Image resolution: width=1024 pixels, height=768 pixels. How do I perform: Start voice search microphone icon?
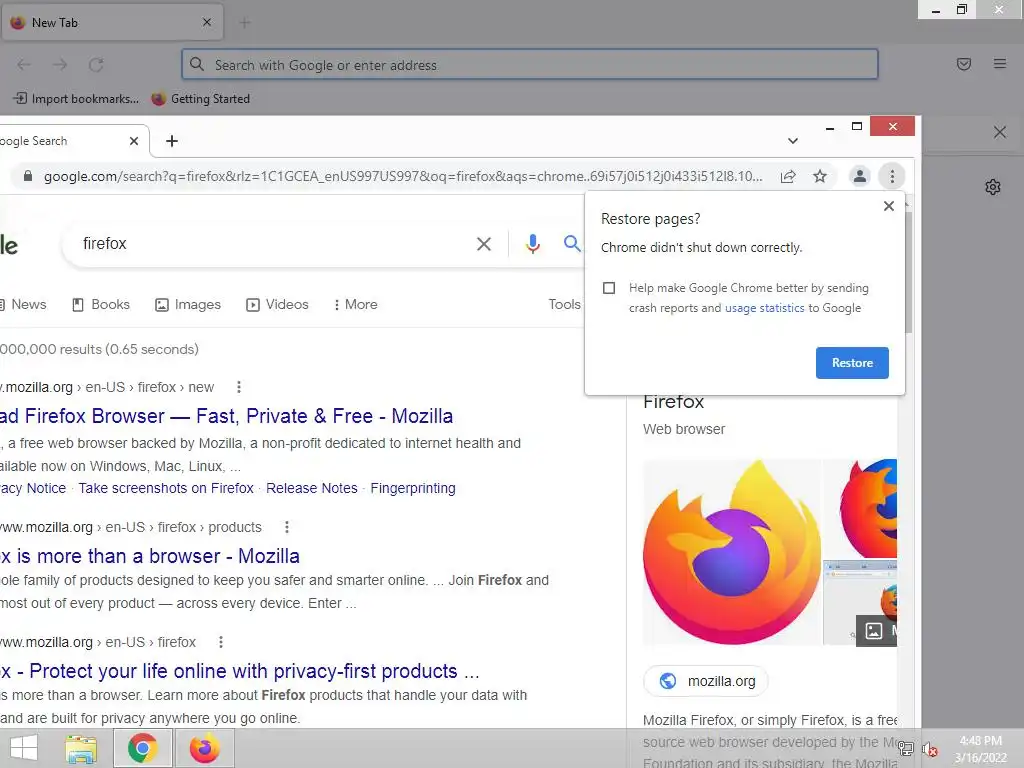pos(533,244)
